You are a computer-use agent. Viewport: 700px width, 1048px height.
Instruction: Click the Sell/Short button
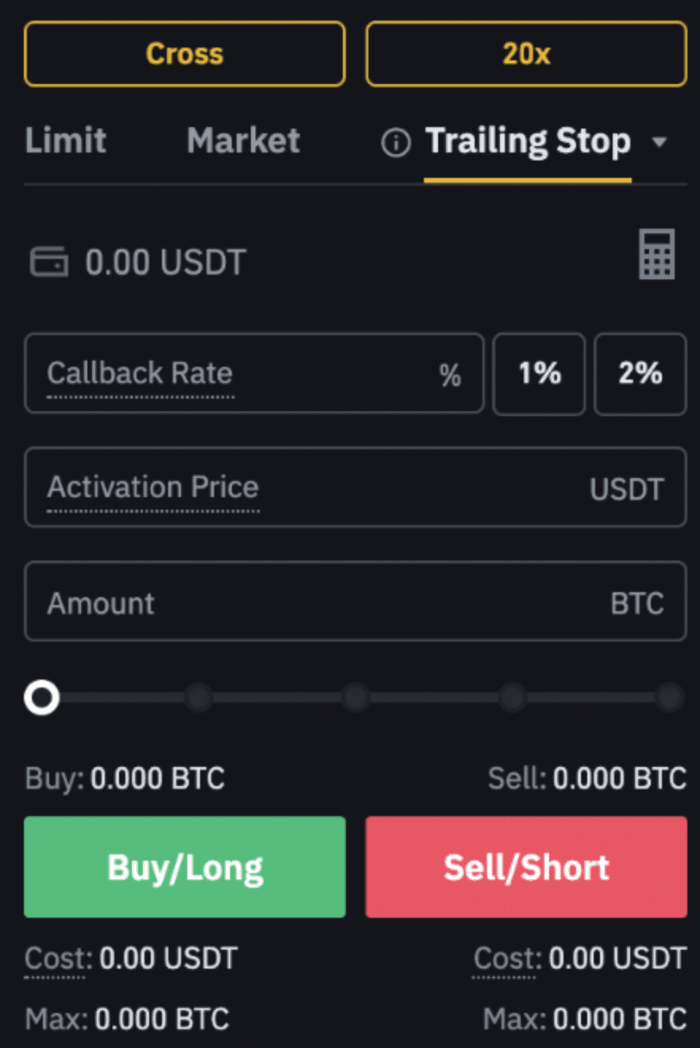coord(526,867)
